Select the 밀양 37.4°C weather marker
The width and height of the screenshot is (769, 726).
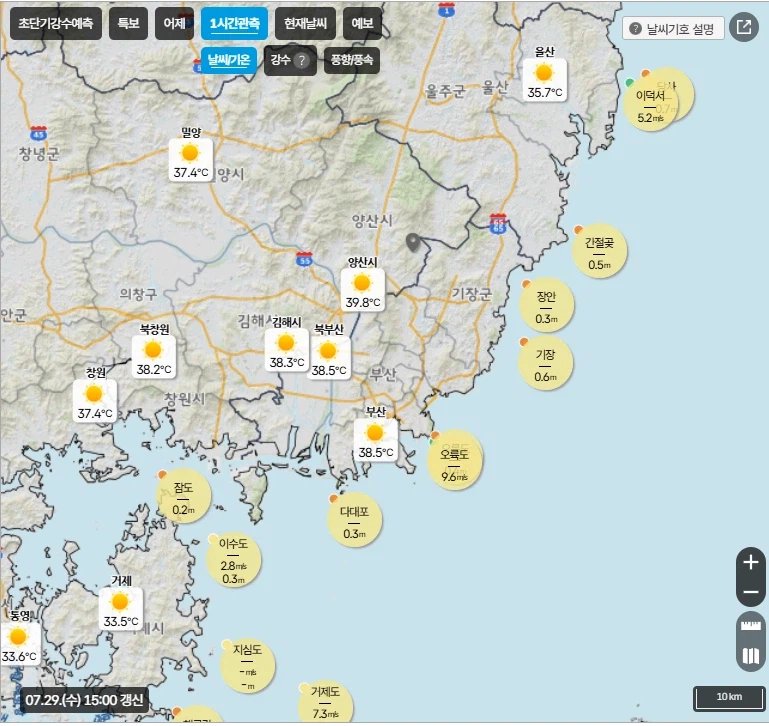[191, 160]
